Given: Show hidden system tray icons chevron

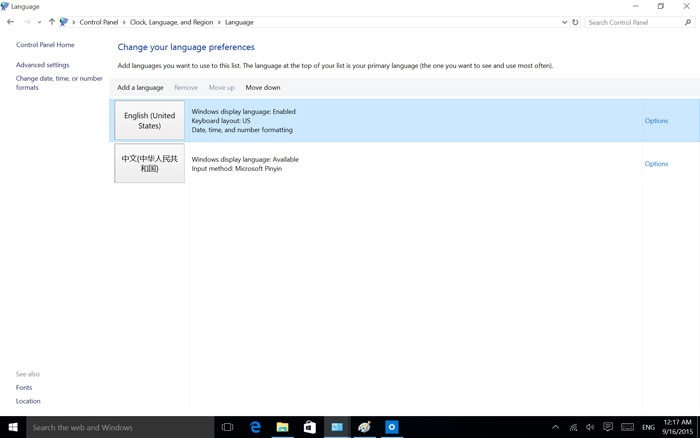Looking at the screenshot, I should [x=555, y=427].
